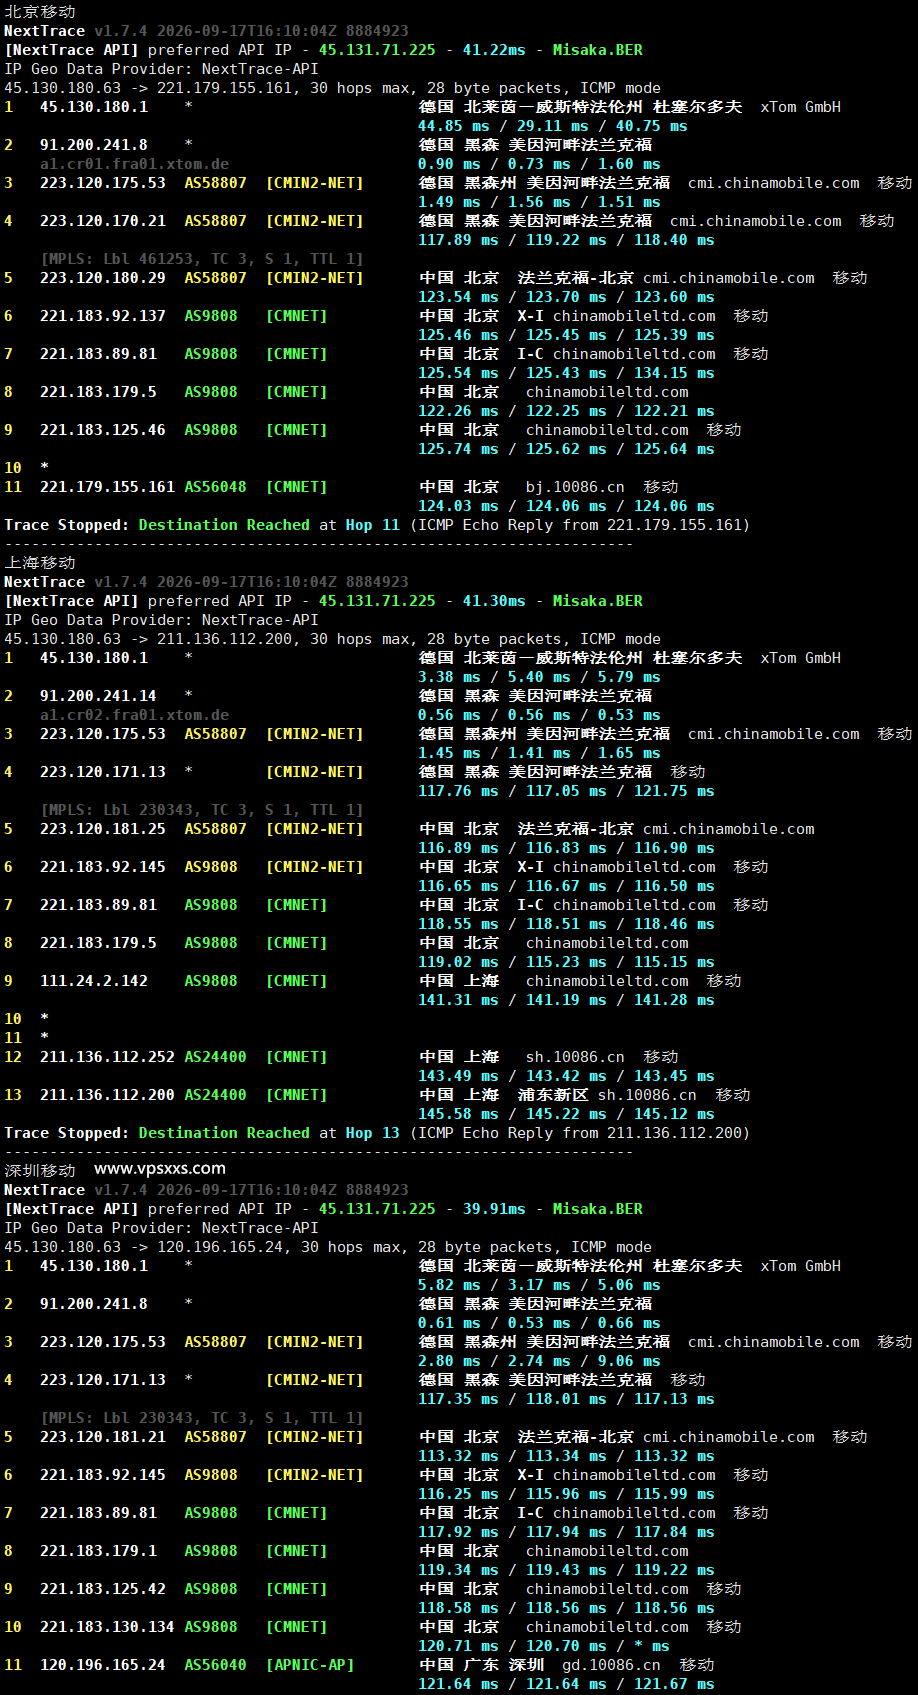Click the 上海移动 section heading
This screenshot has height=1695, width=918.
40,562
